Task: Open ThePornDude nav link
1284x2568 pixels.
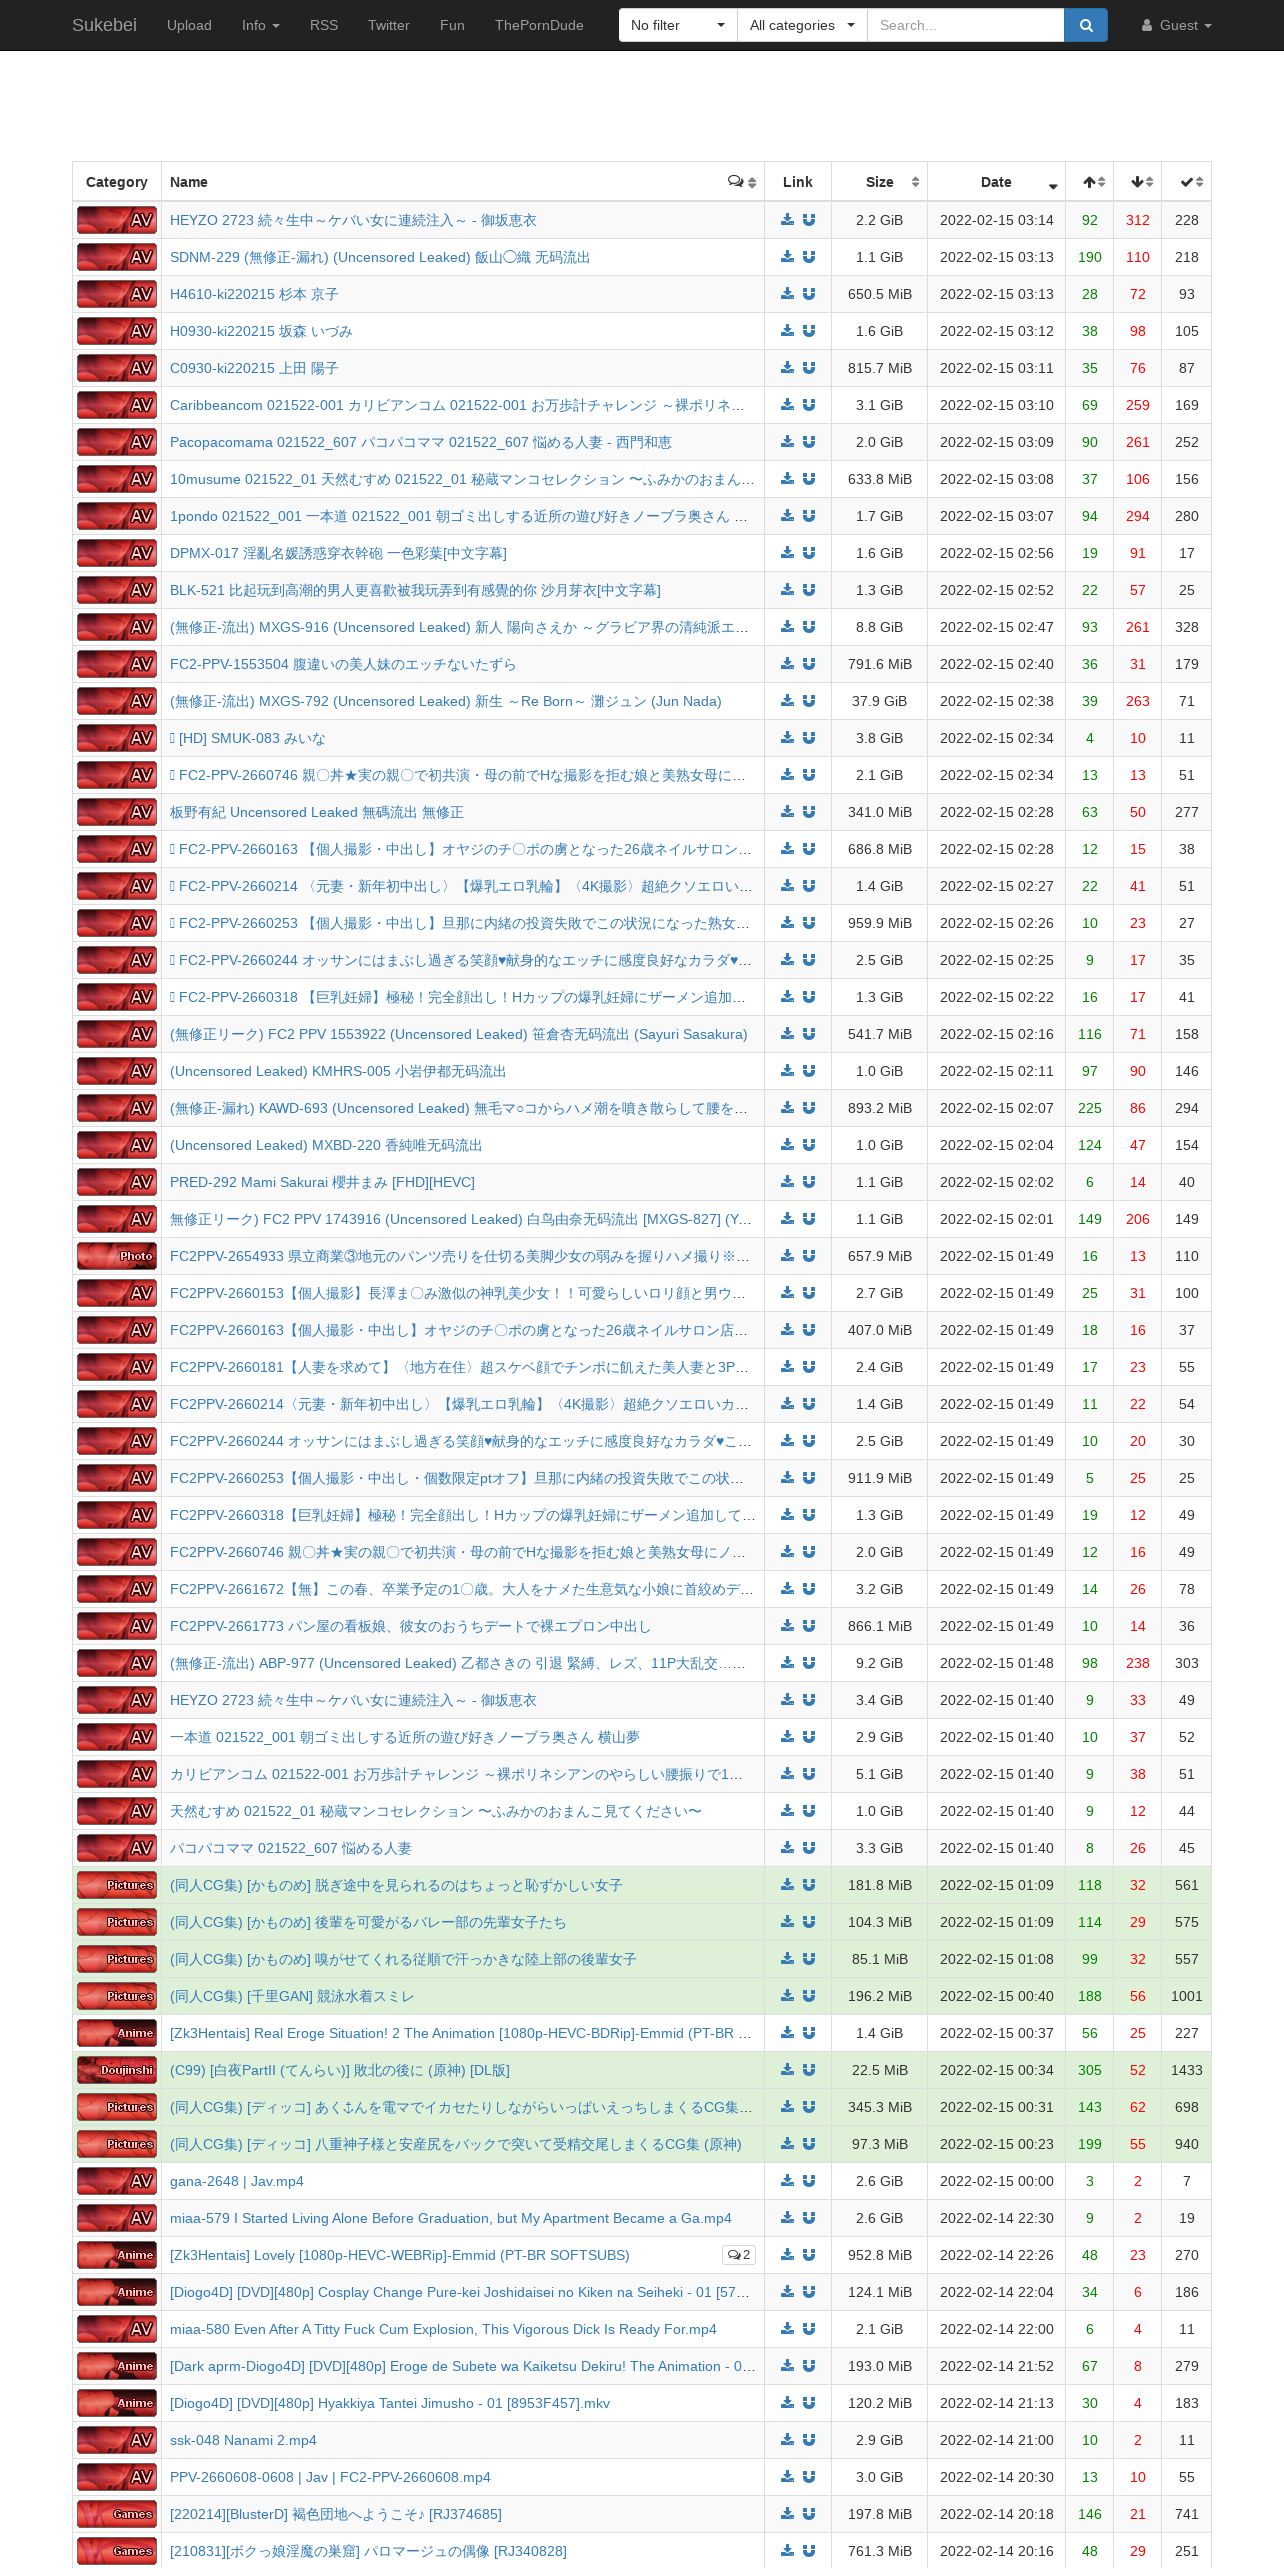Action: [539, 25]
